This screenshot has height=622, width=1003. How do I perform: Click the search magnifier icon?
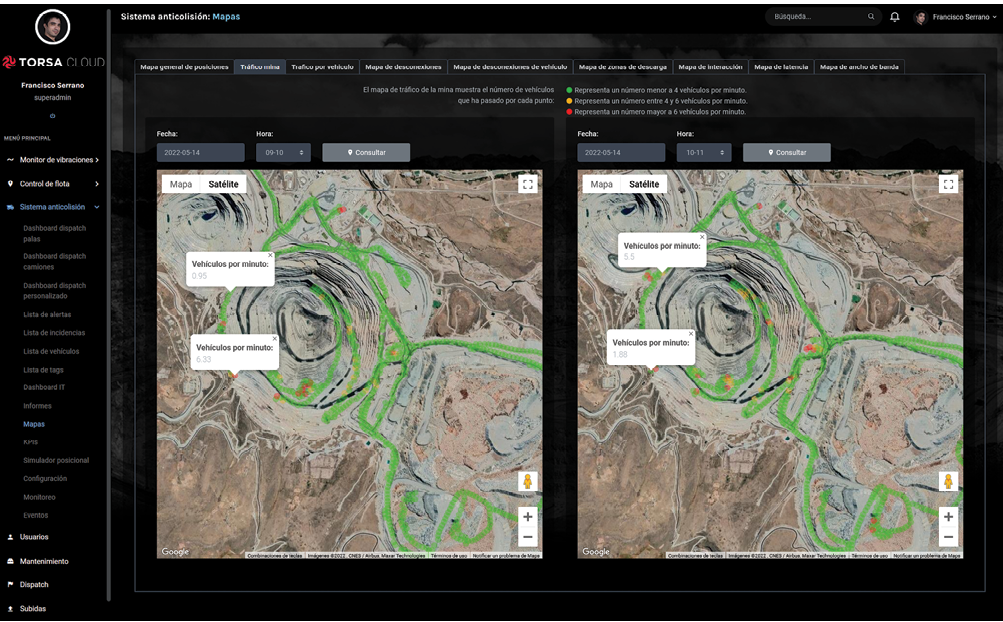coord(871,17)
